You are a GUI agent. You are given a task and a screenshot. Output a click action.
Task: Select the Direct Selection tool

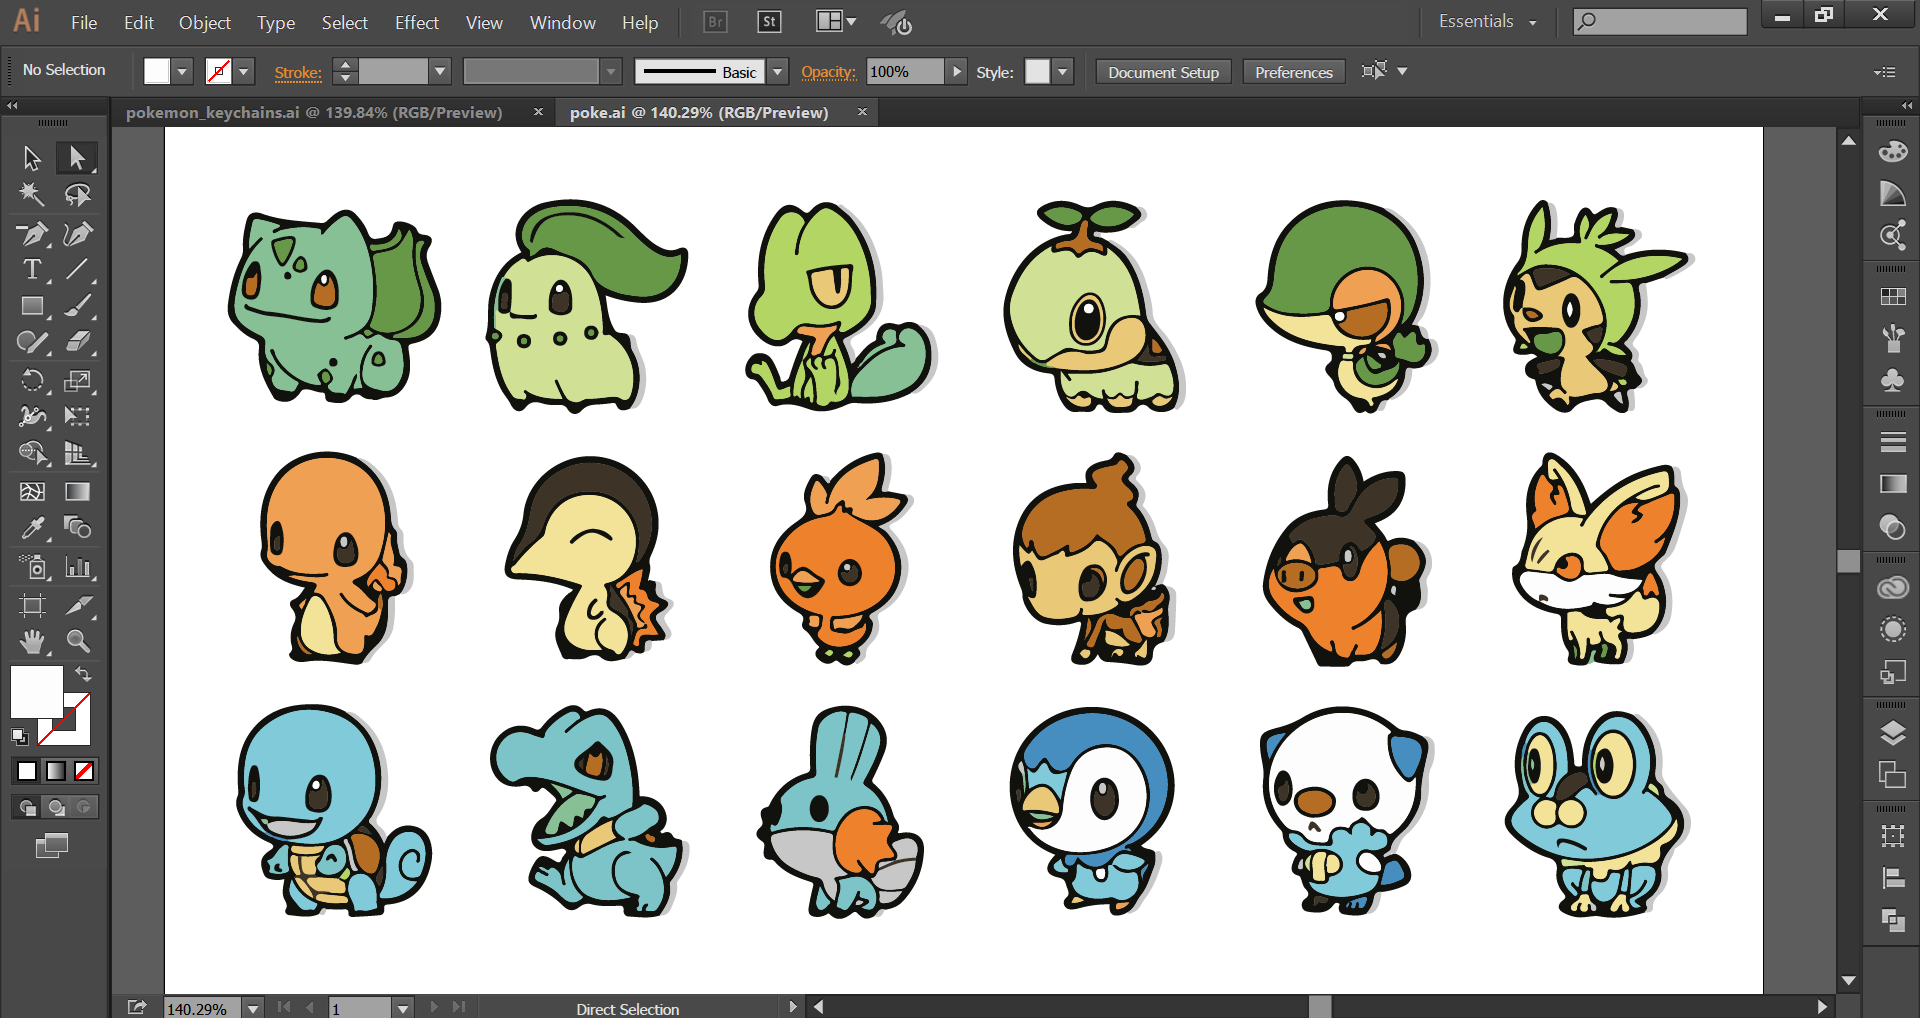click(77, 158)
